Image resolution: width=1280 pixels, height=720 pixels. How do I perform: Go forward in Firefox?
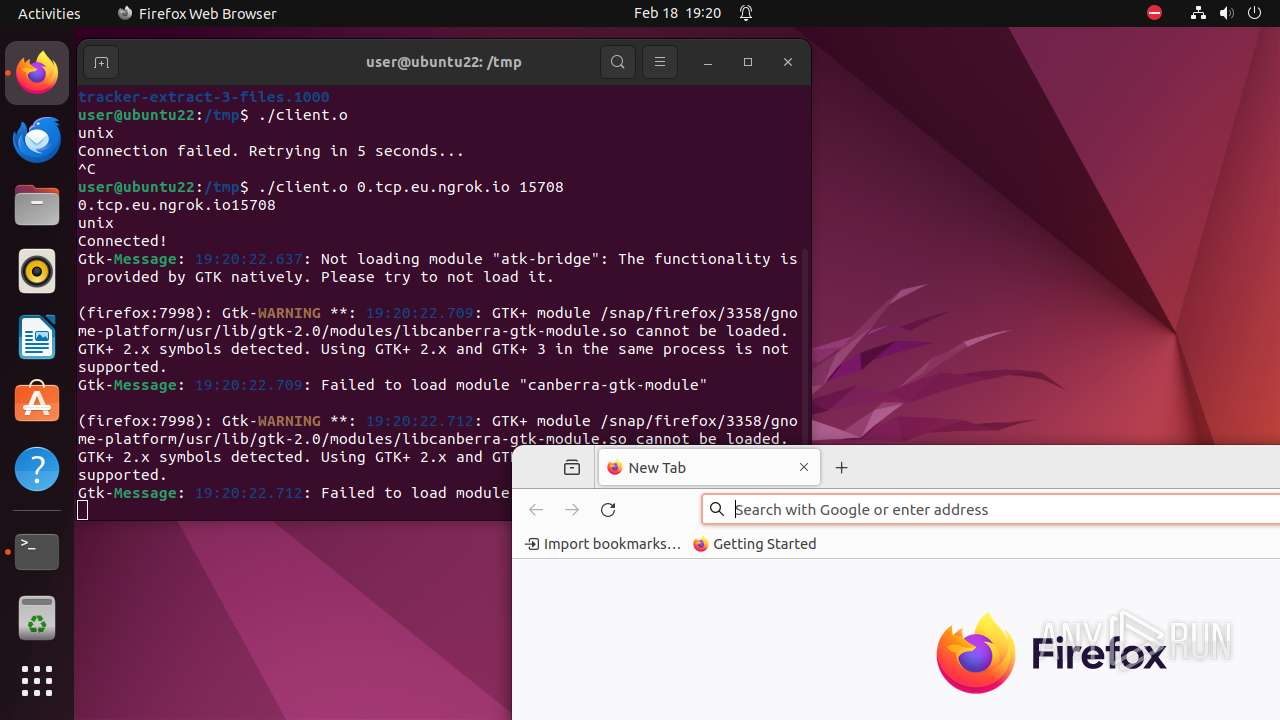click(572, 509)
